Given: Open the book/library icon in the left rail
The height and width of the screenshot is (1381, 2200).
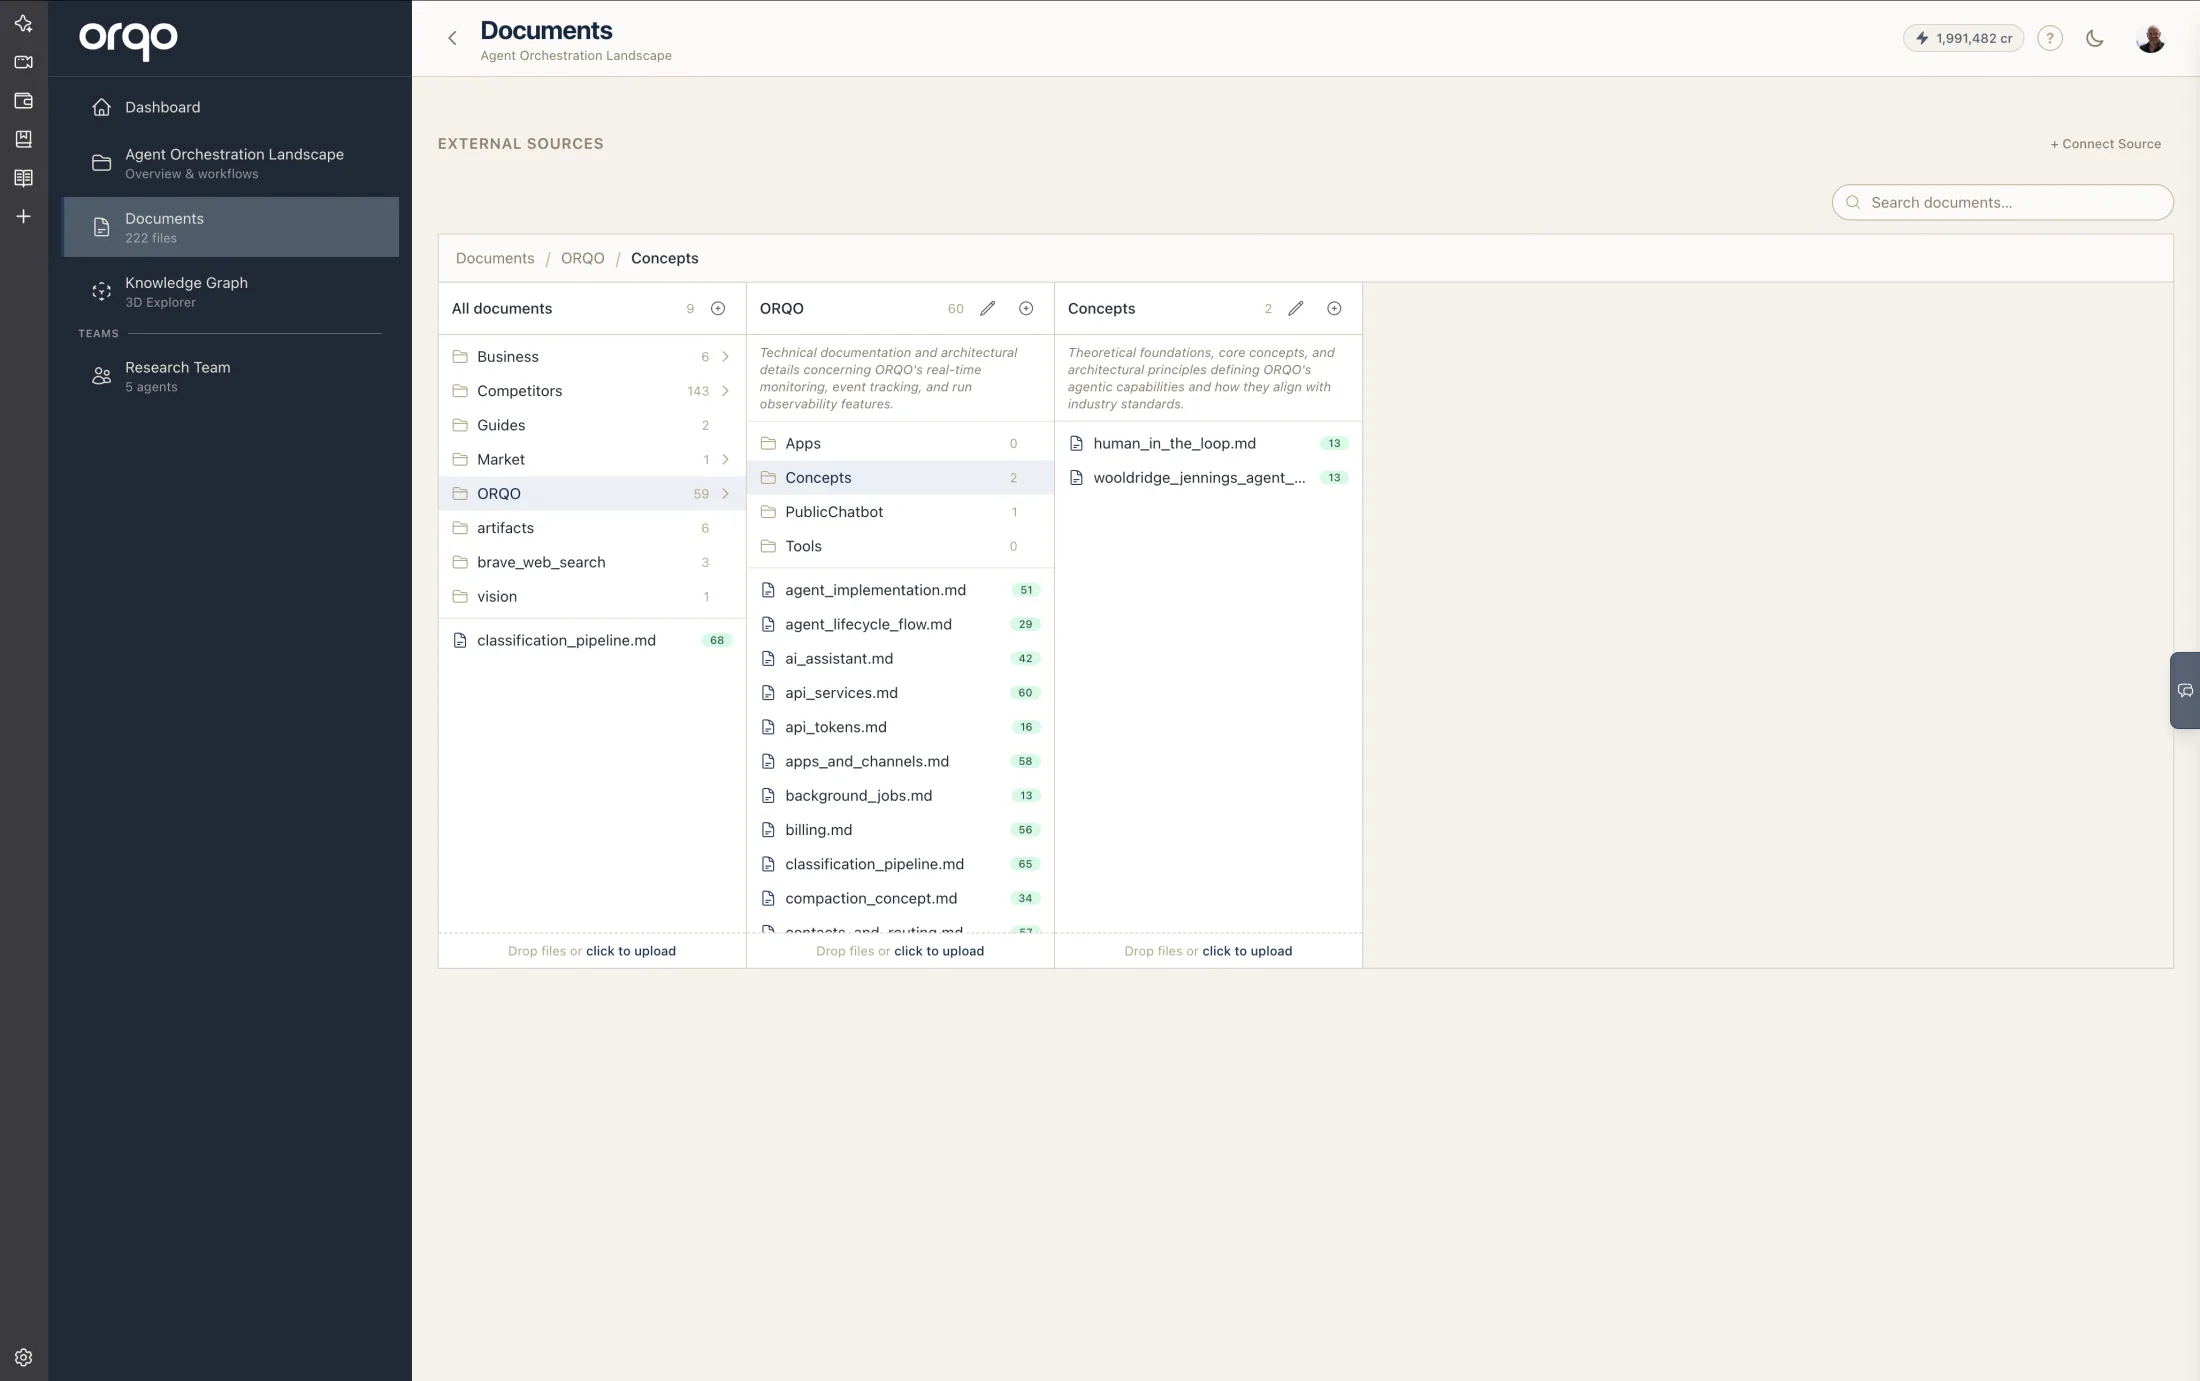Looking at the screenshot, I should 24,178.
